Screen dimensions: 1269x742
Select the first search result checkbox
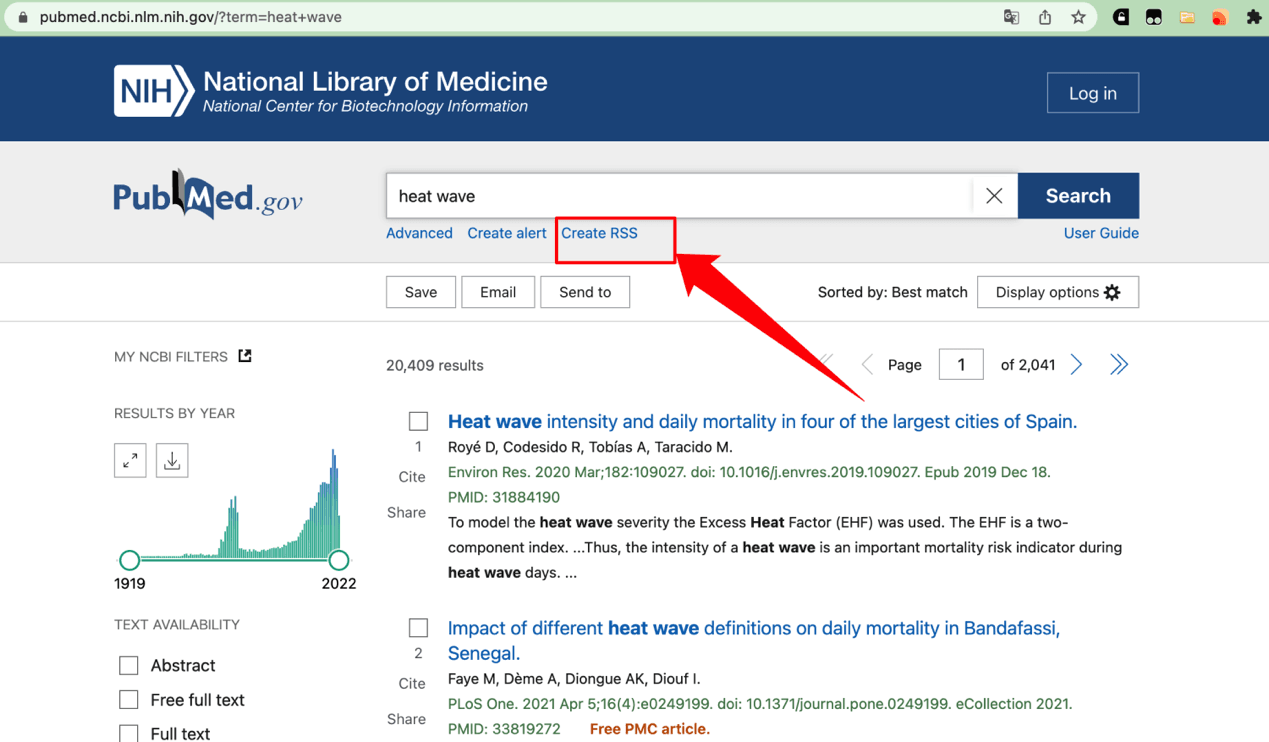tap(418, 420)
